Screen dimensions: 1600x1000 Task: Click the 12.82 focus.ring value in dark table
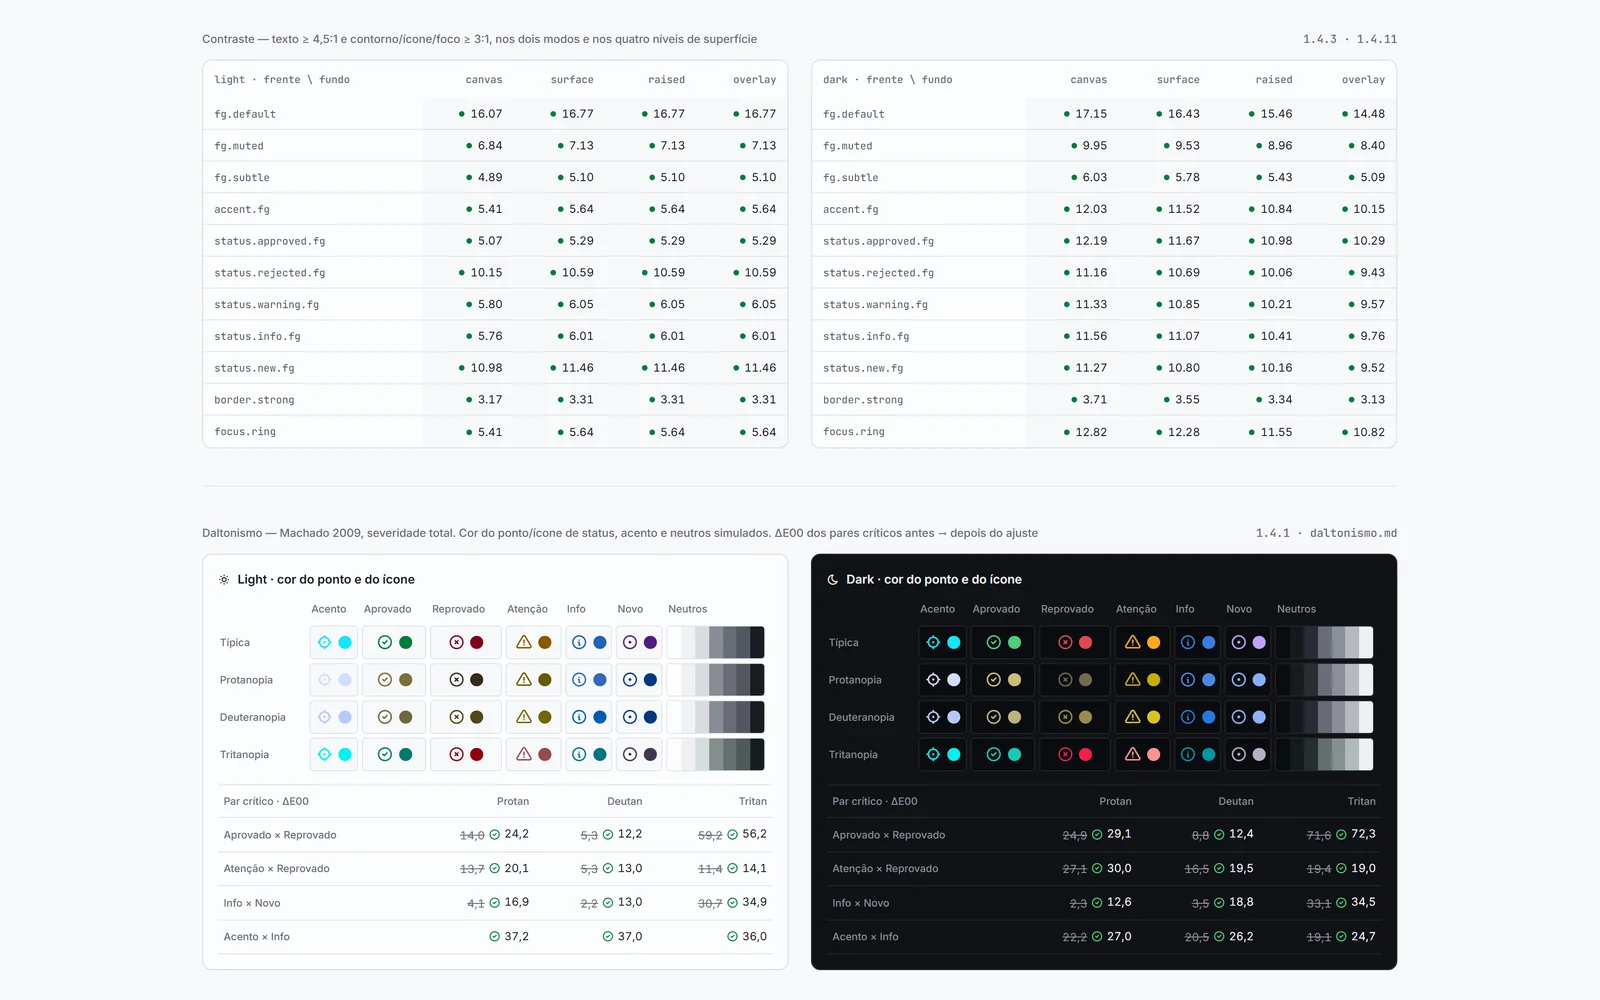point(1091,432)
